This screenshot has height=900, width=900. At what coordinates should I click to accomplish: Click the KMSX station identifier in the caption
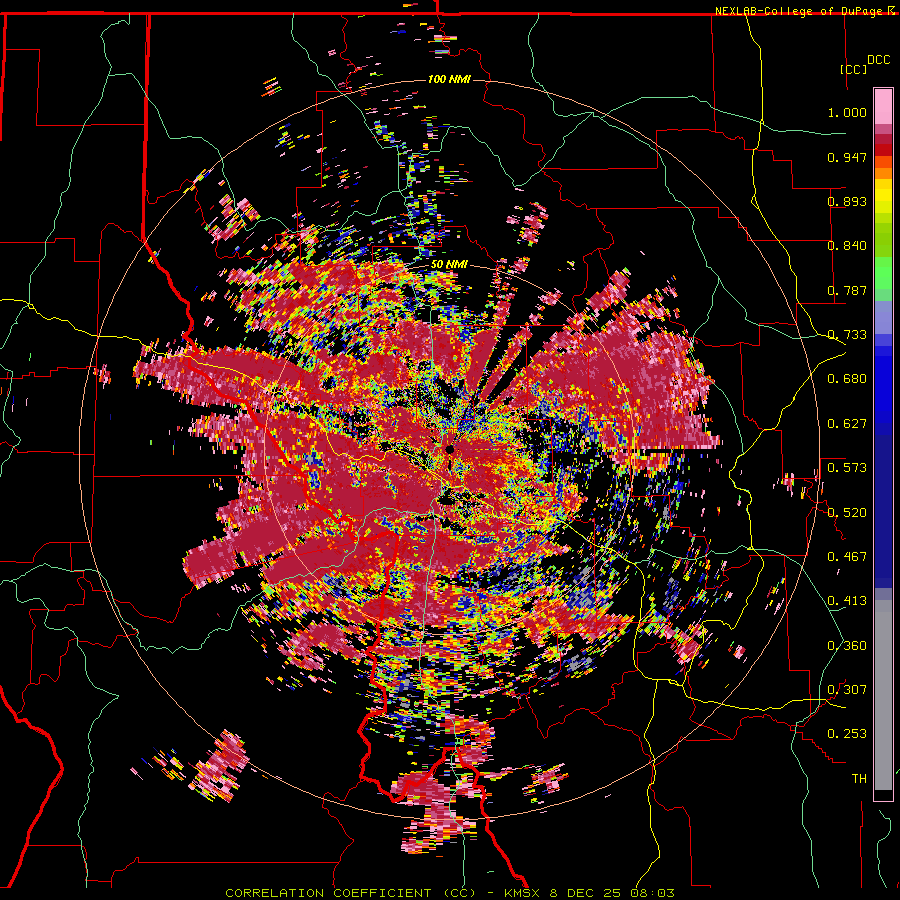[524, 893]
